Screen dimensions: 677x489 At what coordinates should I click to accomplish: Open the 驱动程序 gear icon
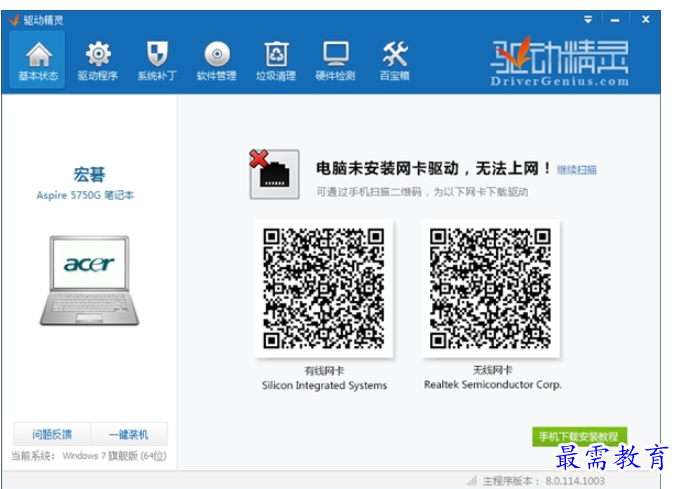click(98, 60)
